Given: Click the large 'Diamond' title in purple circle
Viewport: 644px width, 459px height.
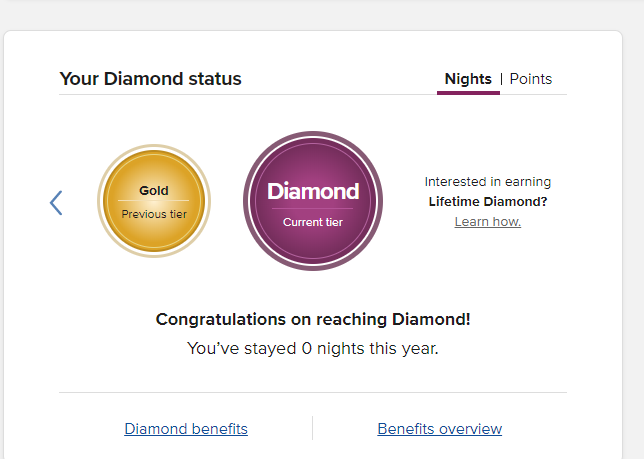Looking at the screenshot, I should (313, 191).
